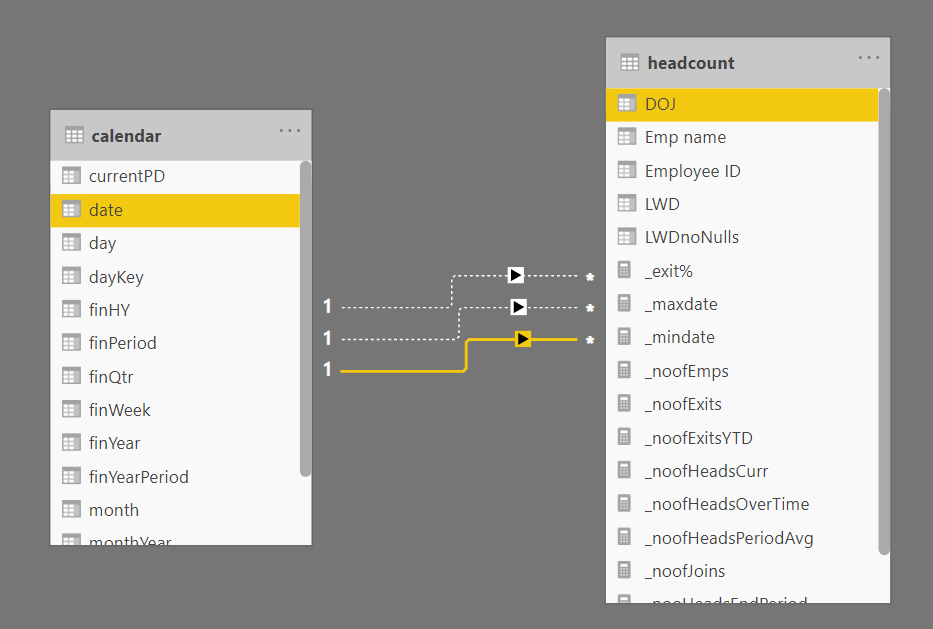Click the column icon beside Emp name

coord(627,137)
